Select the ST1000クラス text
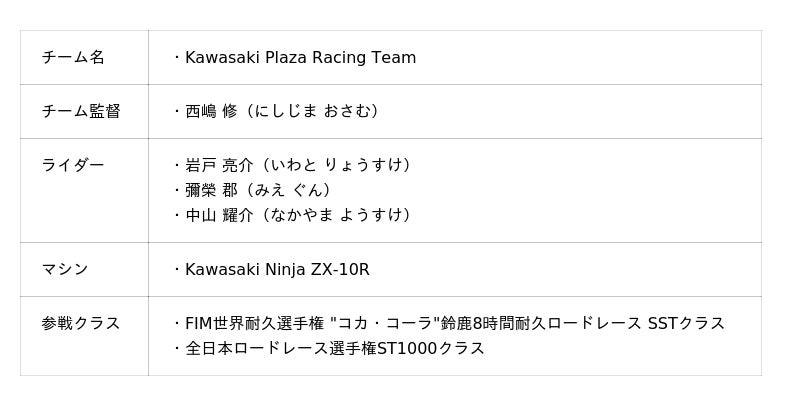 click(430, 348)
